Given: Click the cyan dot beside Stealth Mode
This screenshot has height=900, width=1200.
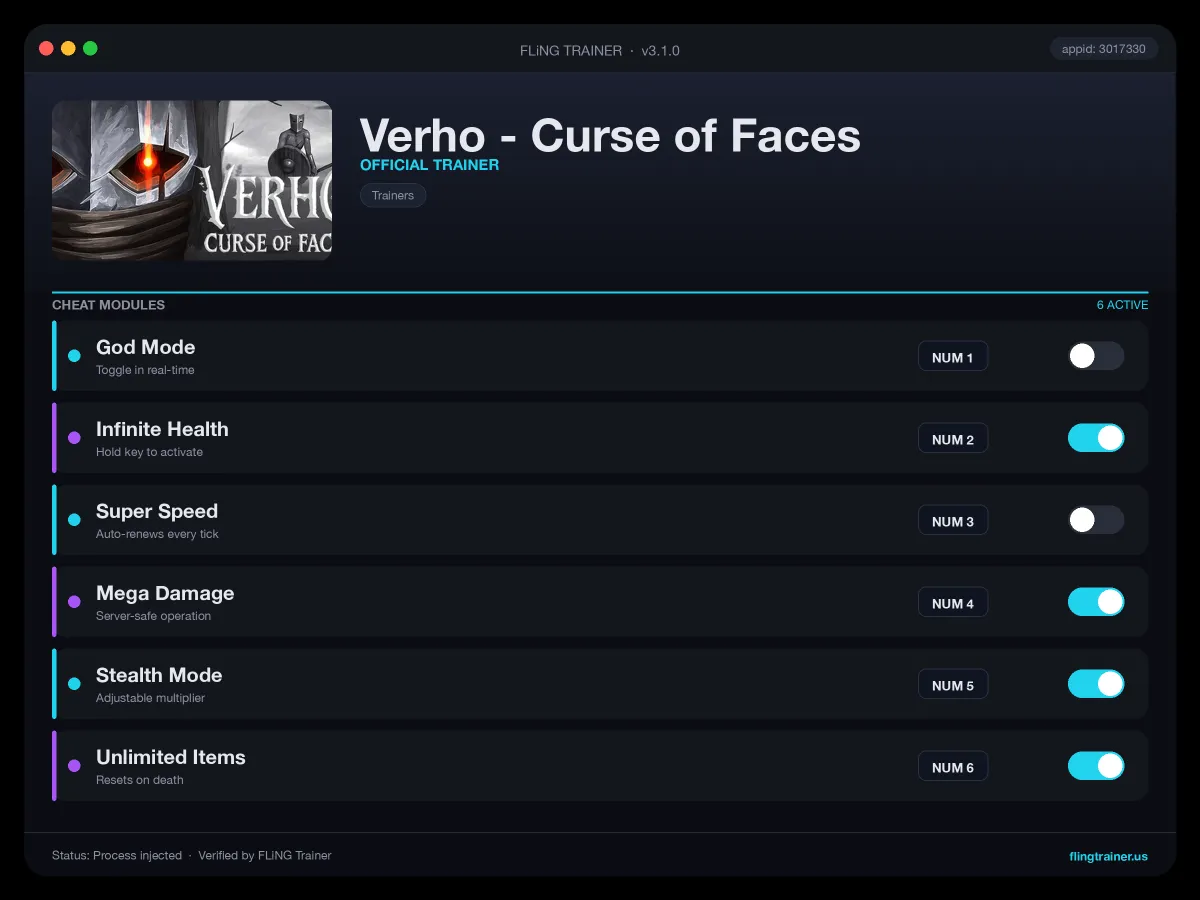Looking at the screenshot, I should pos(74,684).
